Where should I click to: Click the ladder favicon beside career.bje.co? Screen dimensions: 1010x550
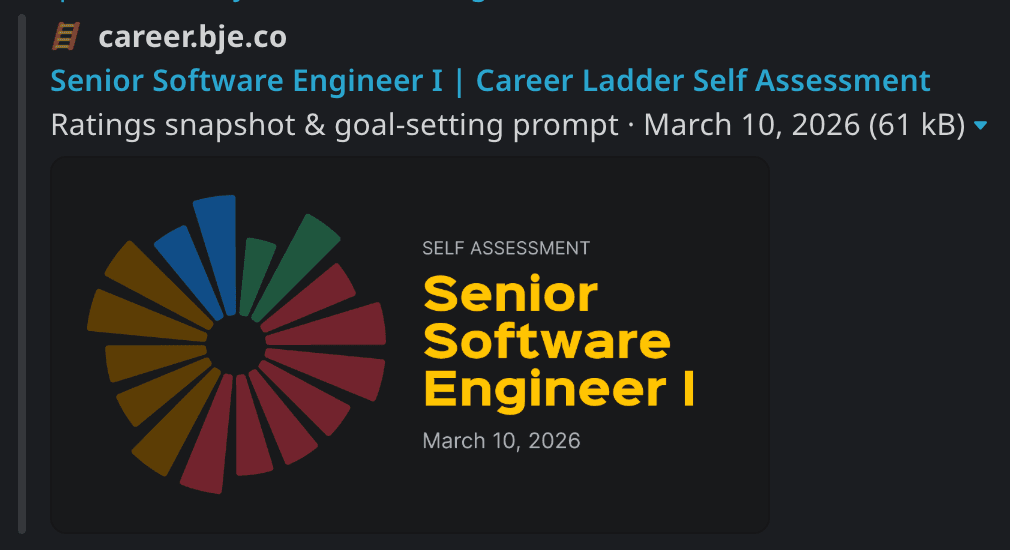[x=65, y=38]
